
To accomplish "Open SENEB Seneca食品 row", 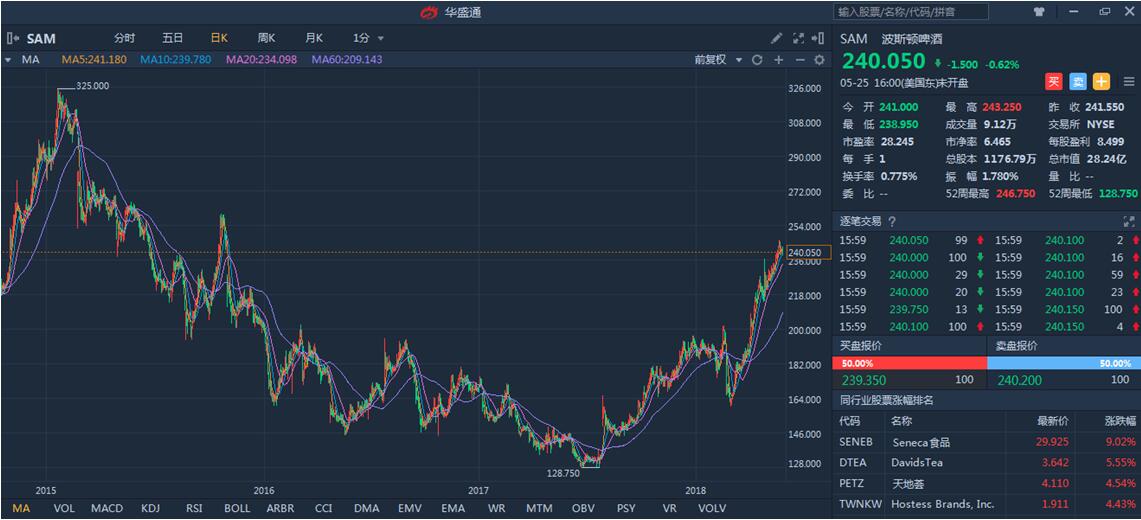I will pos(986,442).
